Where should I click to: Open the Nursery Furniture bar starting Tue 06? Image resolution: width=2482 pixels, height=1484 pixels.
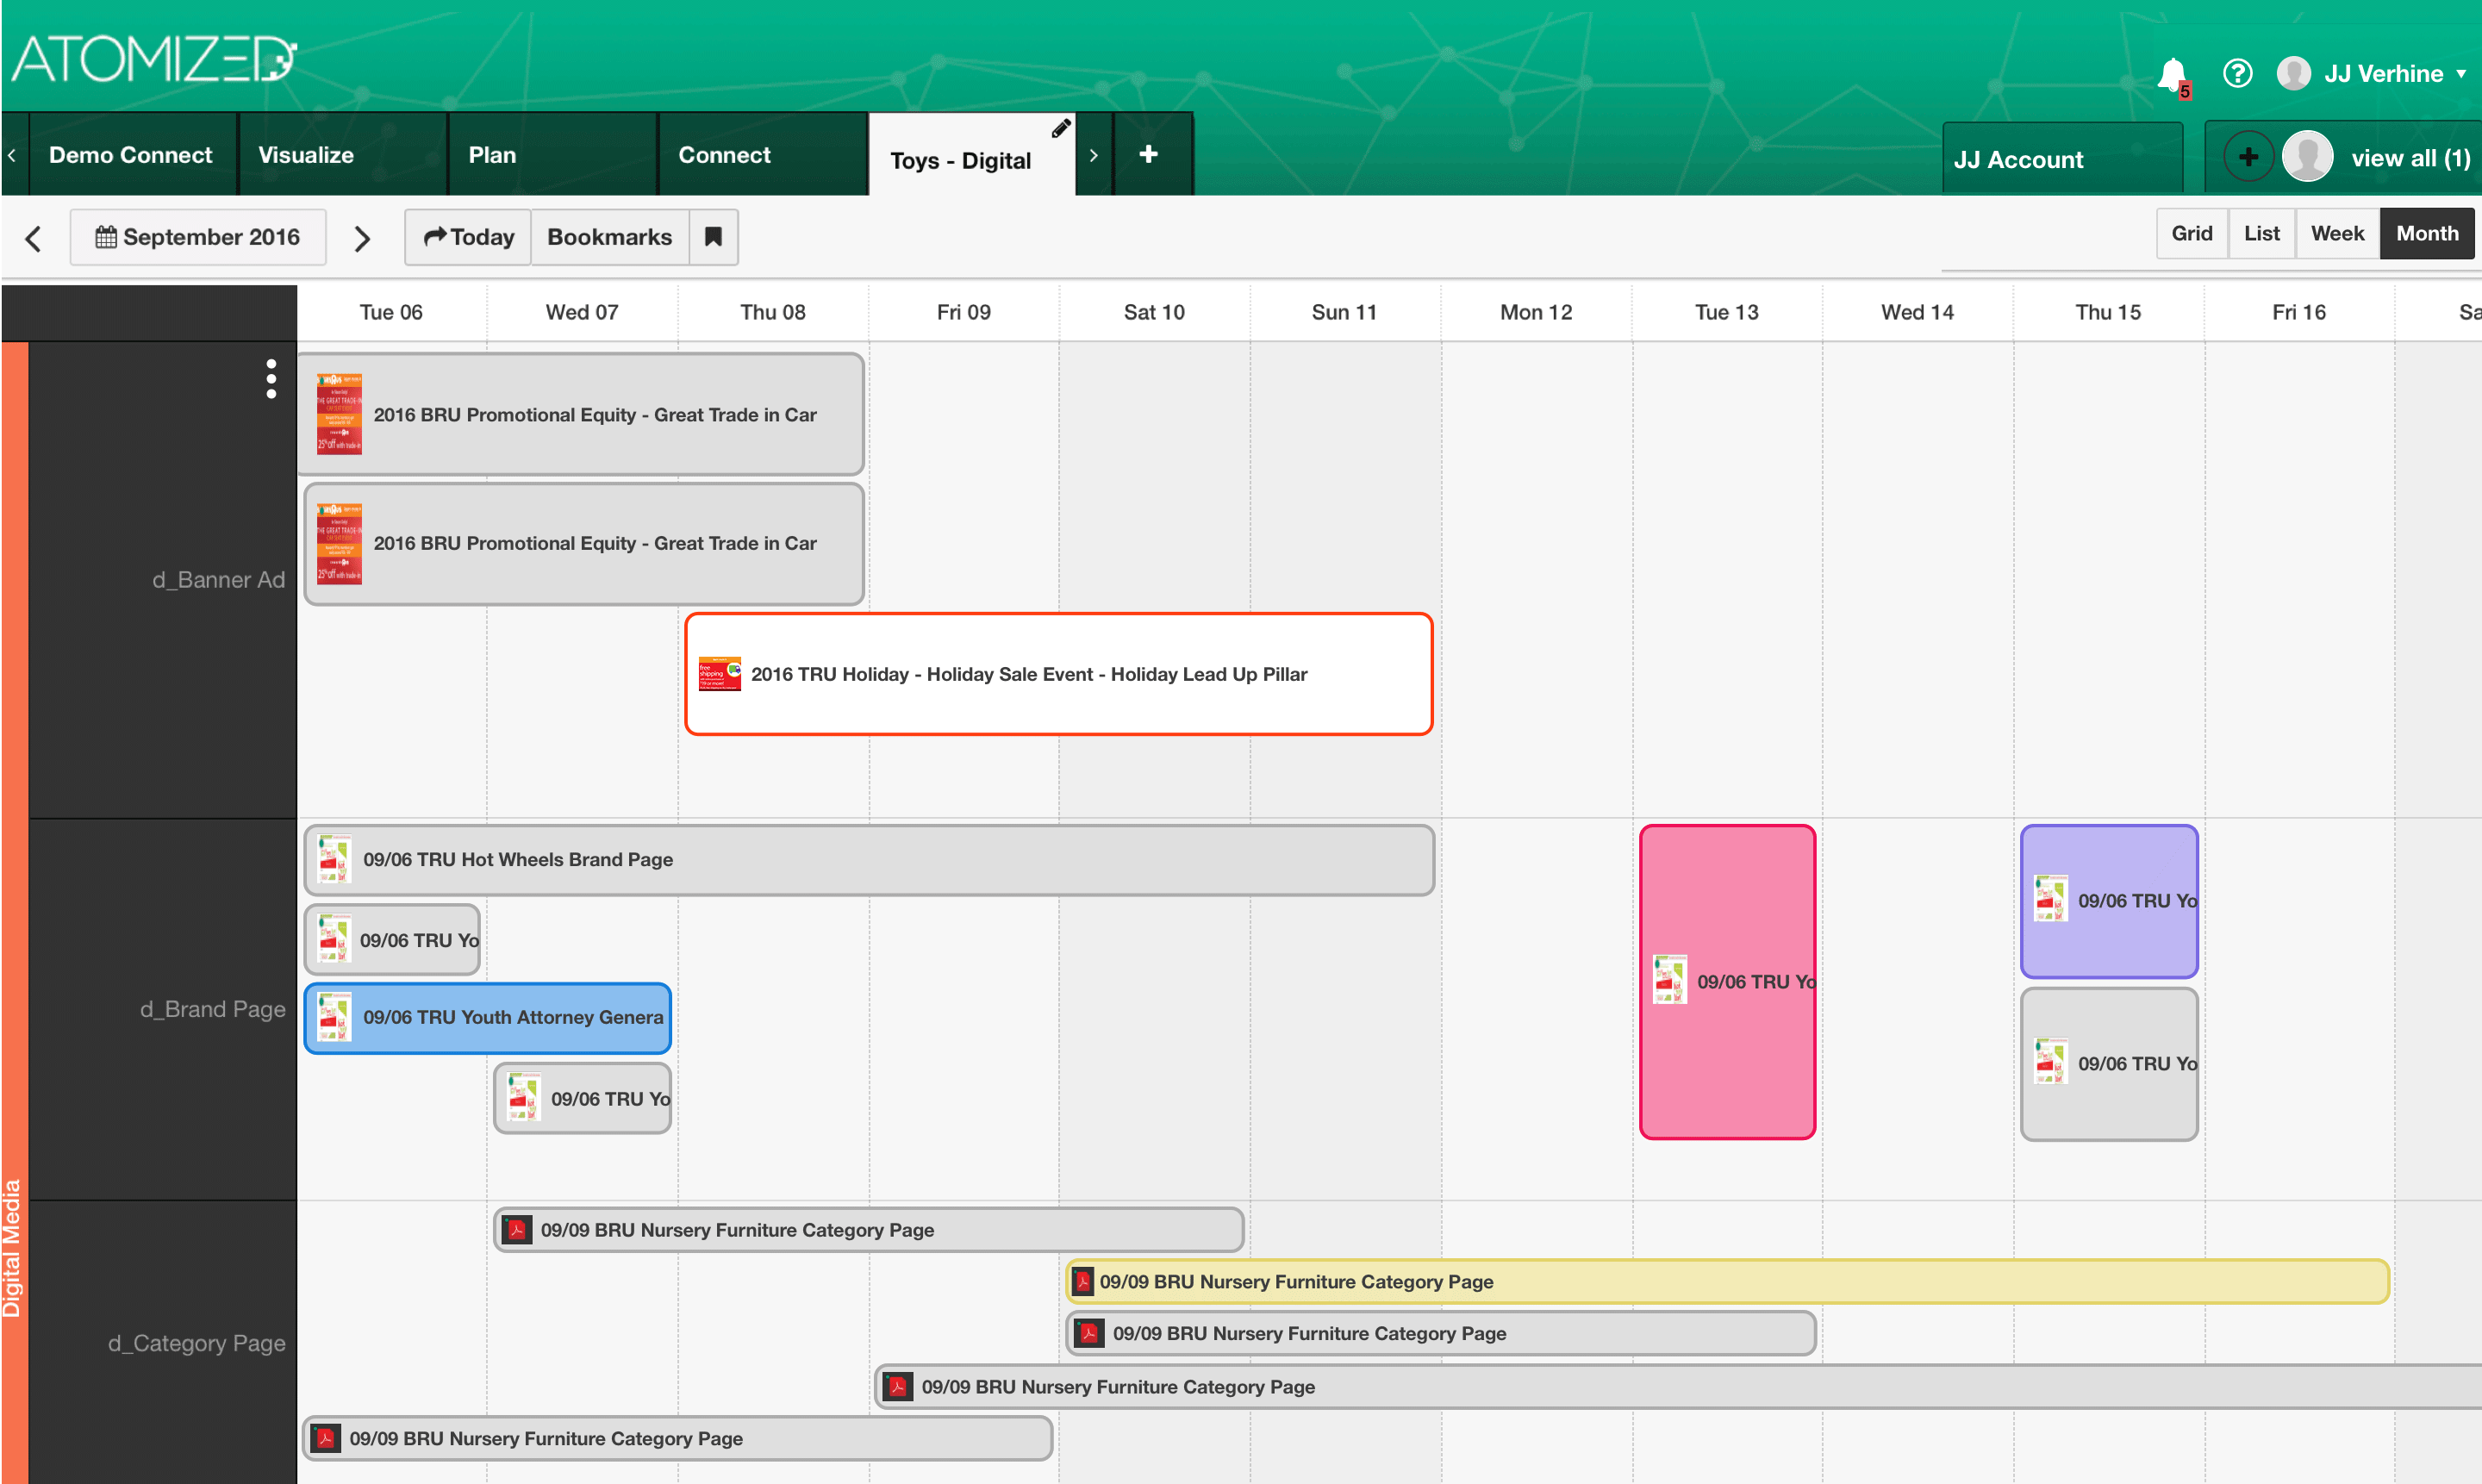677,1438
